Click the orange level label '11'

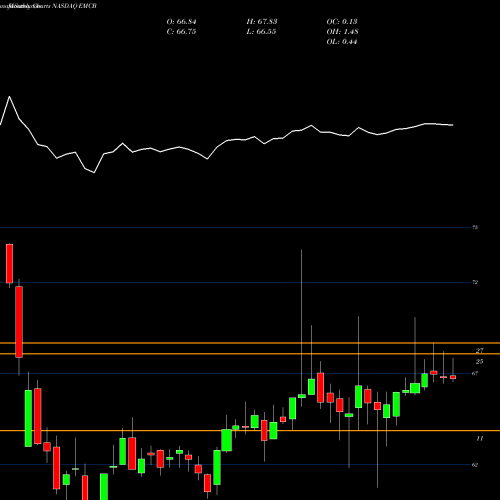479,439
